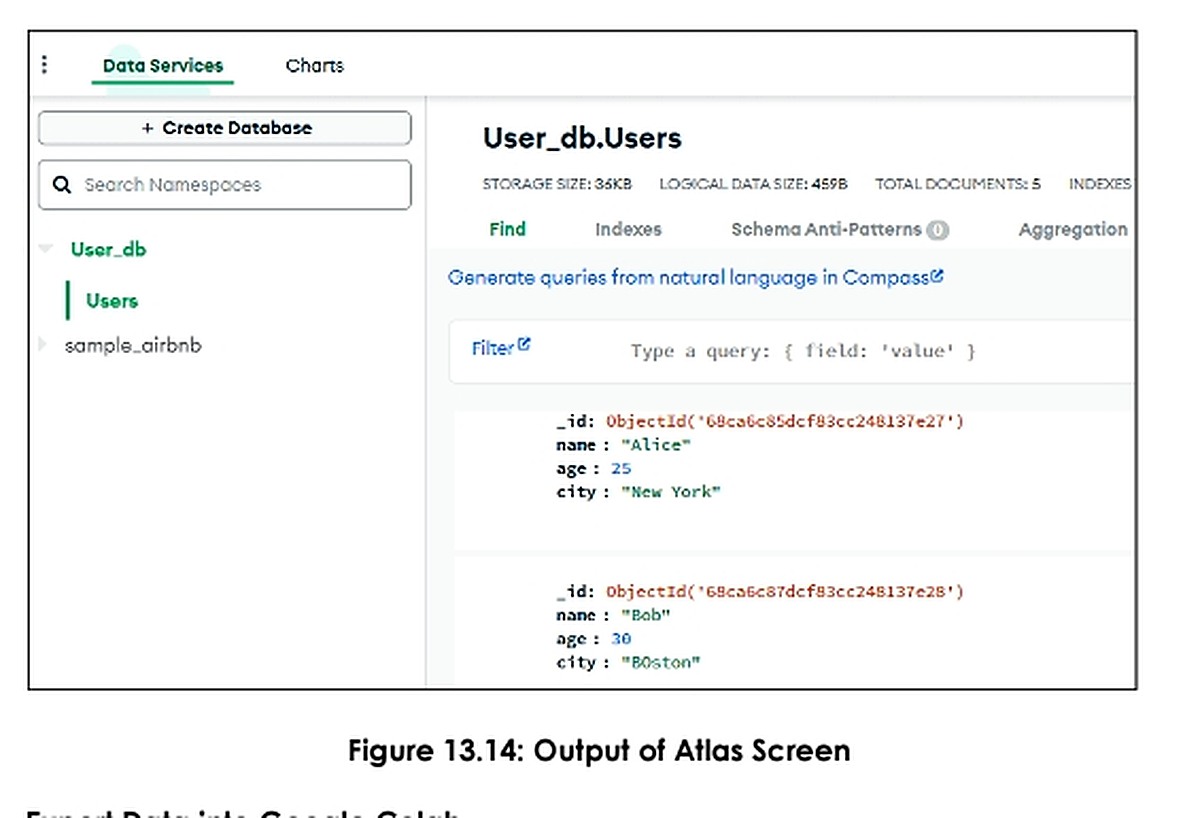
Task: Open the three-dot menu icon
Action: [44, 65]
